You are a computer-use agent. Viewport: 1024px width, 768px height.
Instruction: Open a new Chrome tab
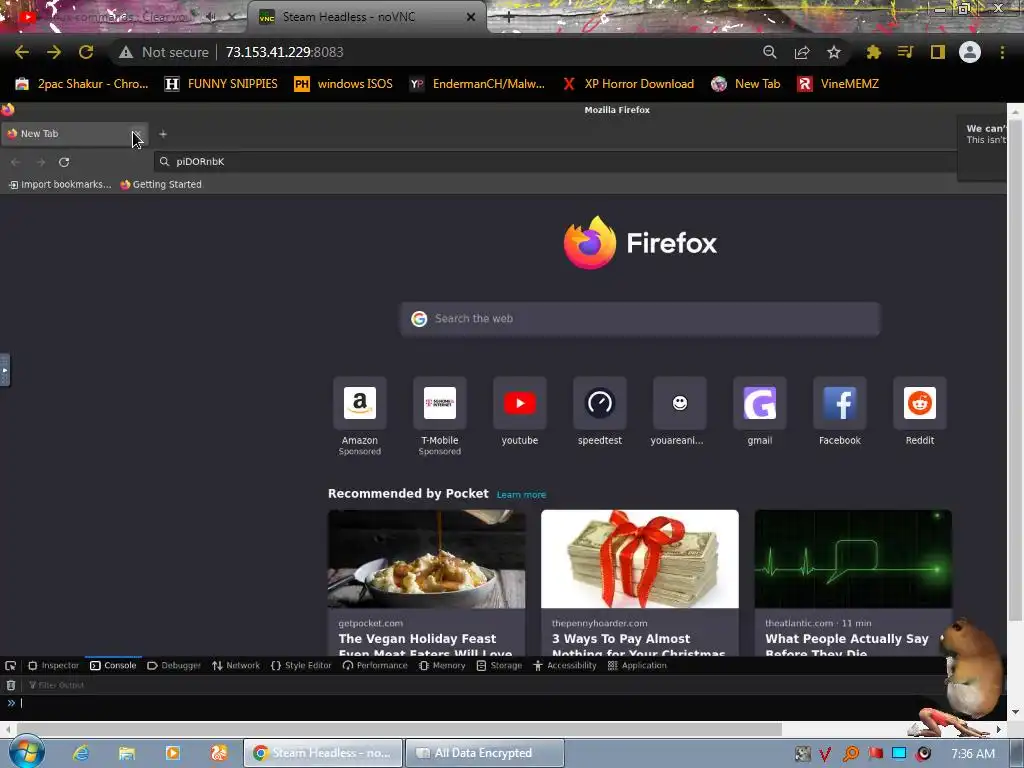point(509,17)
